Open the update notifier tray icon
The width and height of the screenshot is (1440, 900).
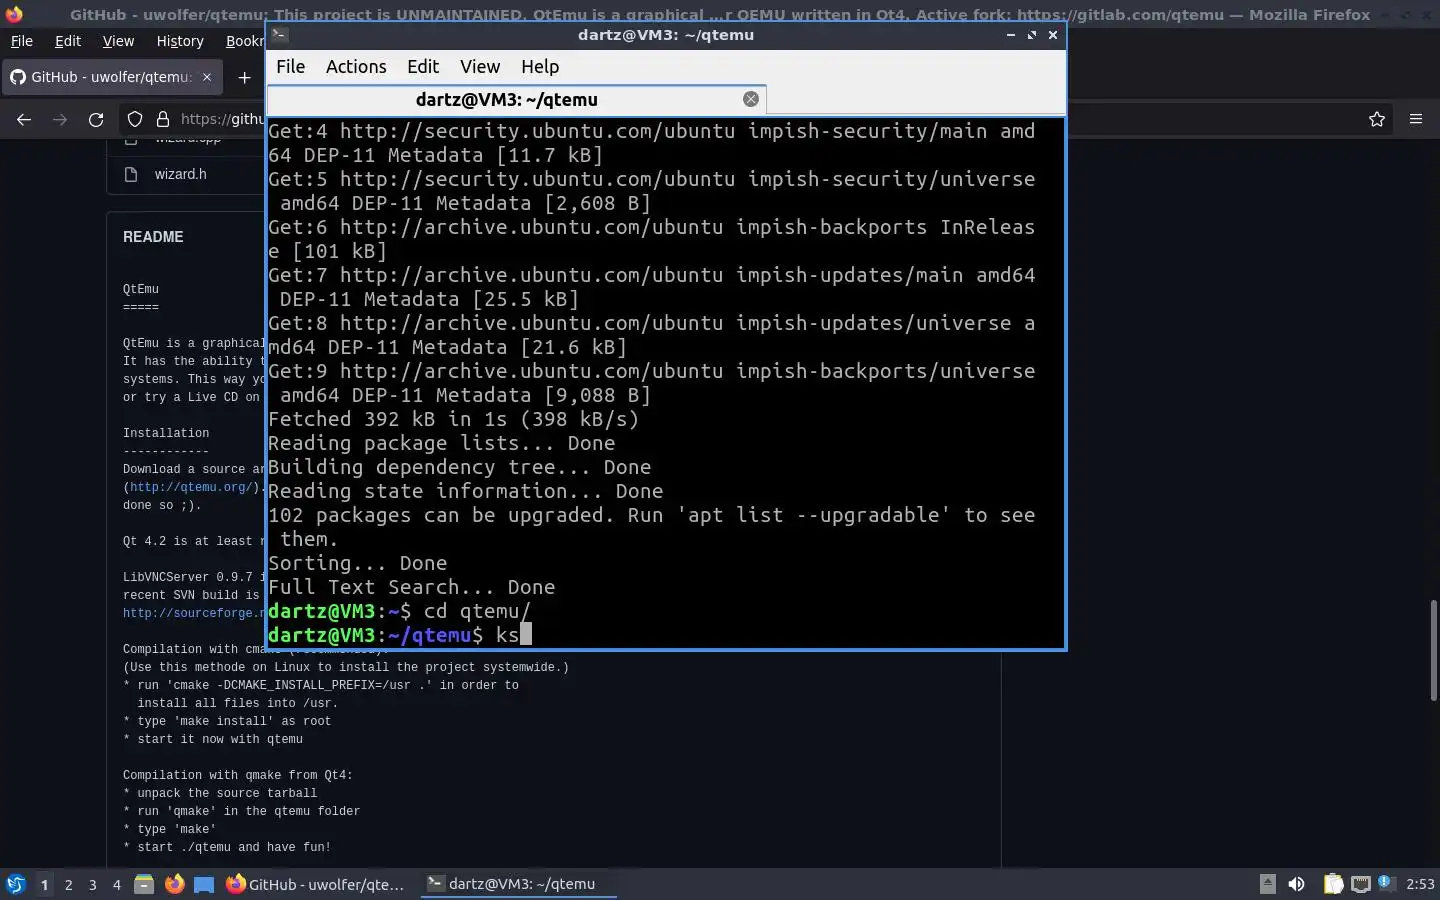coord(1386,883)
